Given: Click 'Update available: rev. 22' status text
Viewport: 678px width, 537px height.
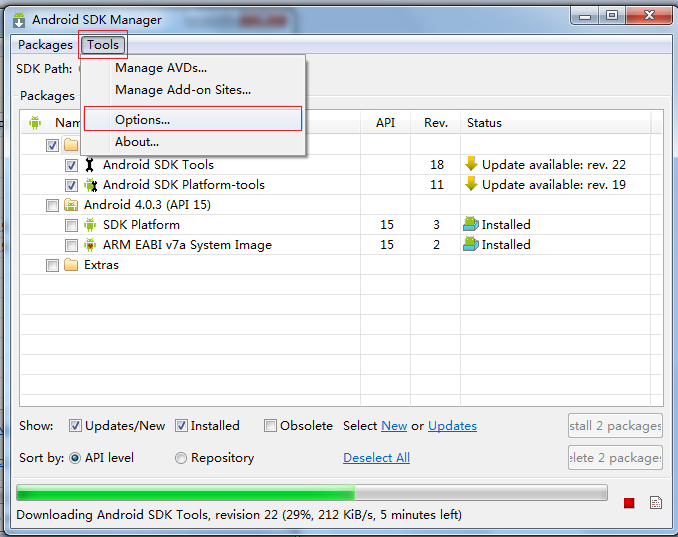Looking at the screenshot, I should [x=554, y=165].
